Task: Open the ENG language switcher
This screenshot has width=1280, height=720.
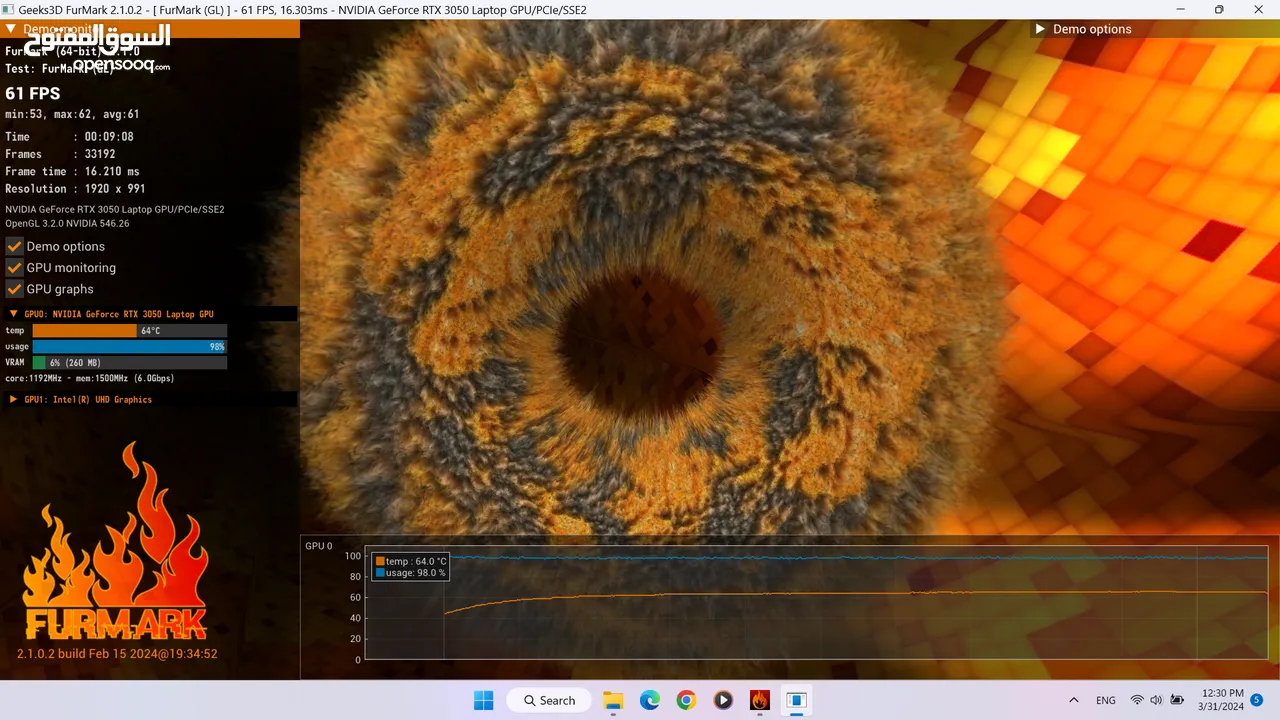Action: point(1106,700)
